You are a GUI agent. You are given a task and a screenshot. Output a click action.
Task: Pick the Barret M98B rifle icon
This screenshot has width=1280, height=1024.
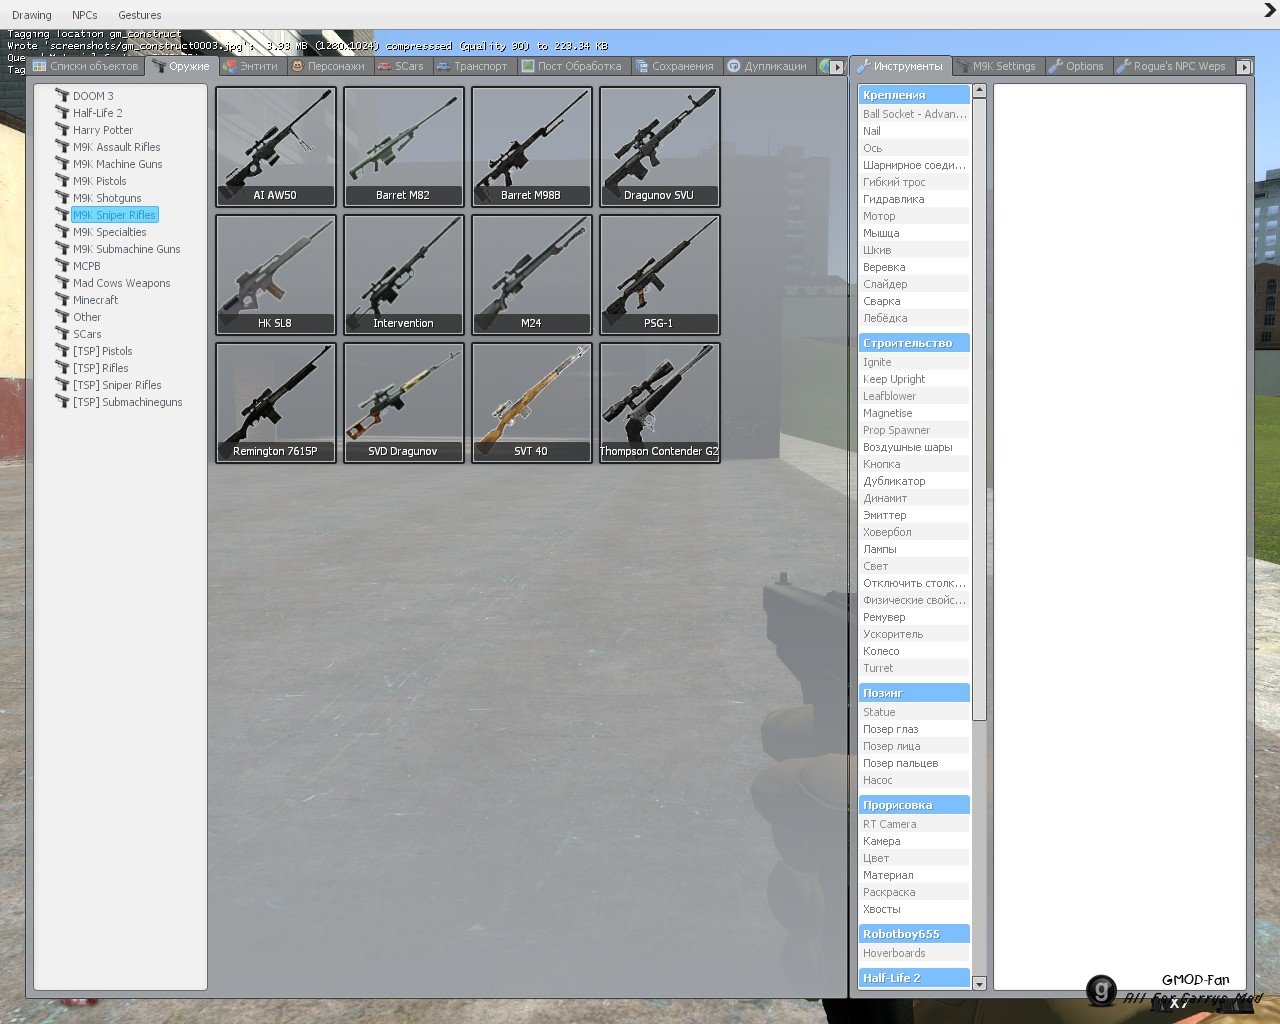coord(532,147)
